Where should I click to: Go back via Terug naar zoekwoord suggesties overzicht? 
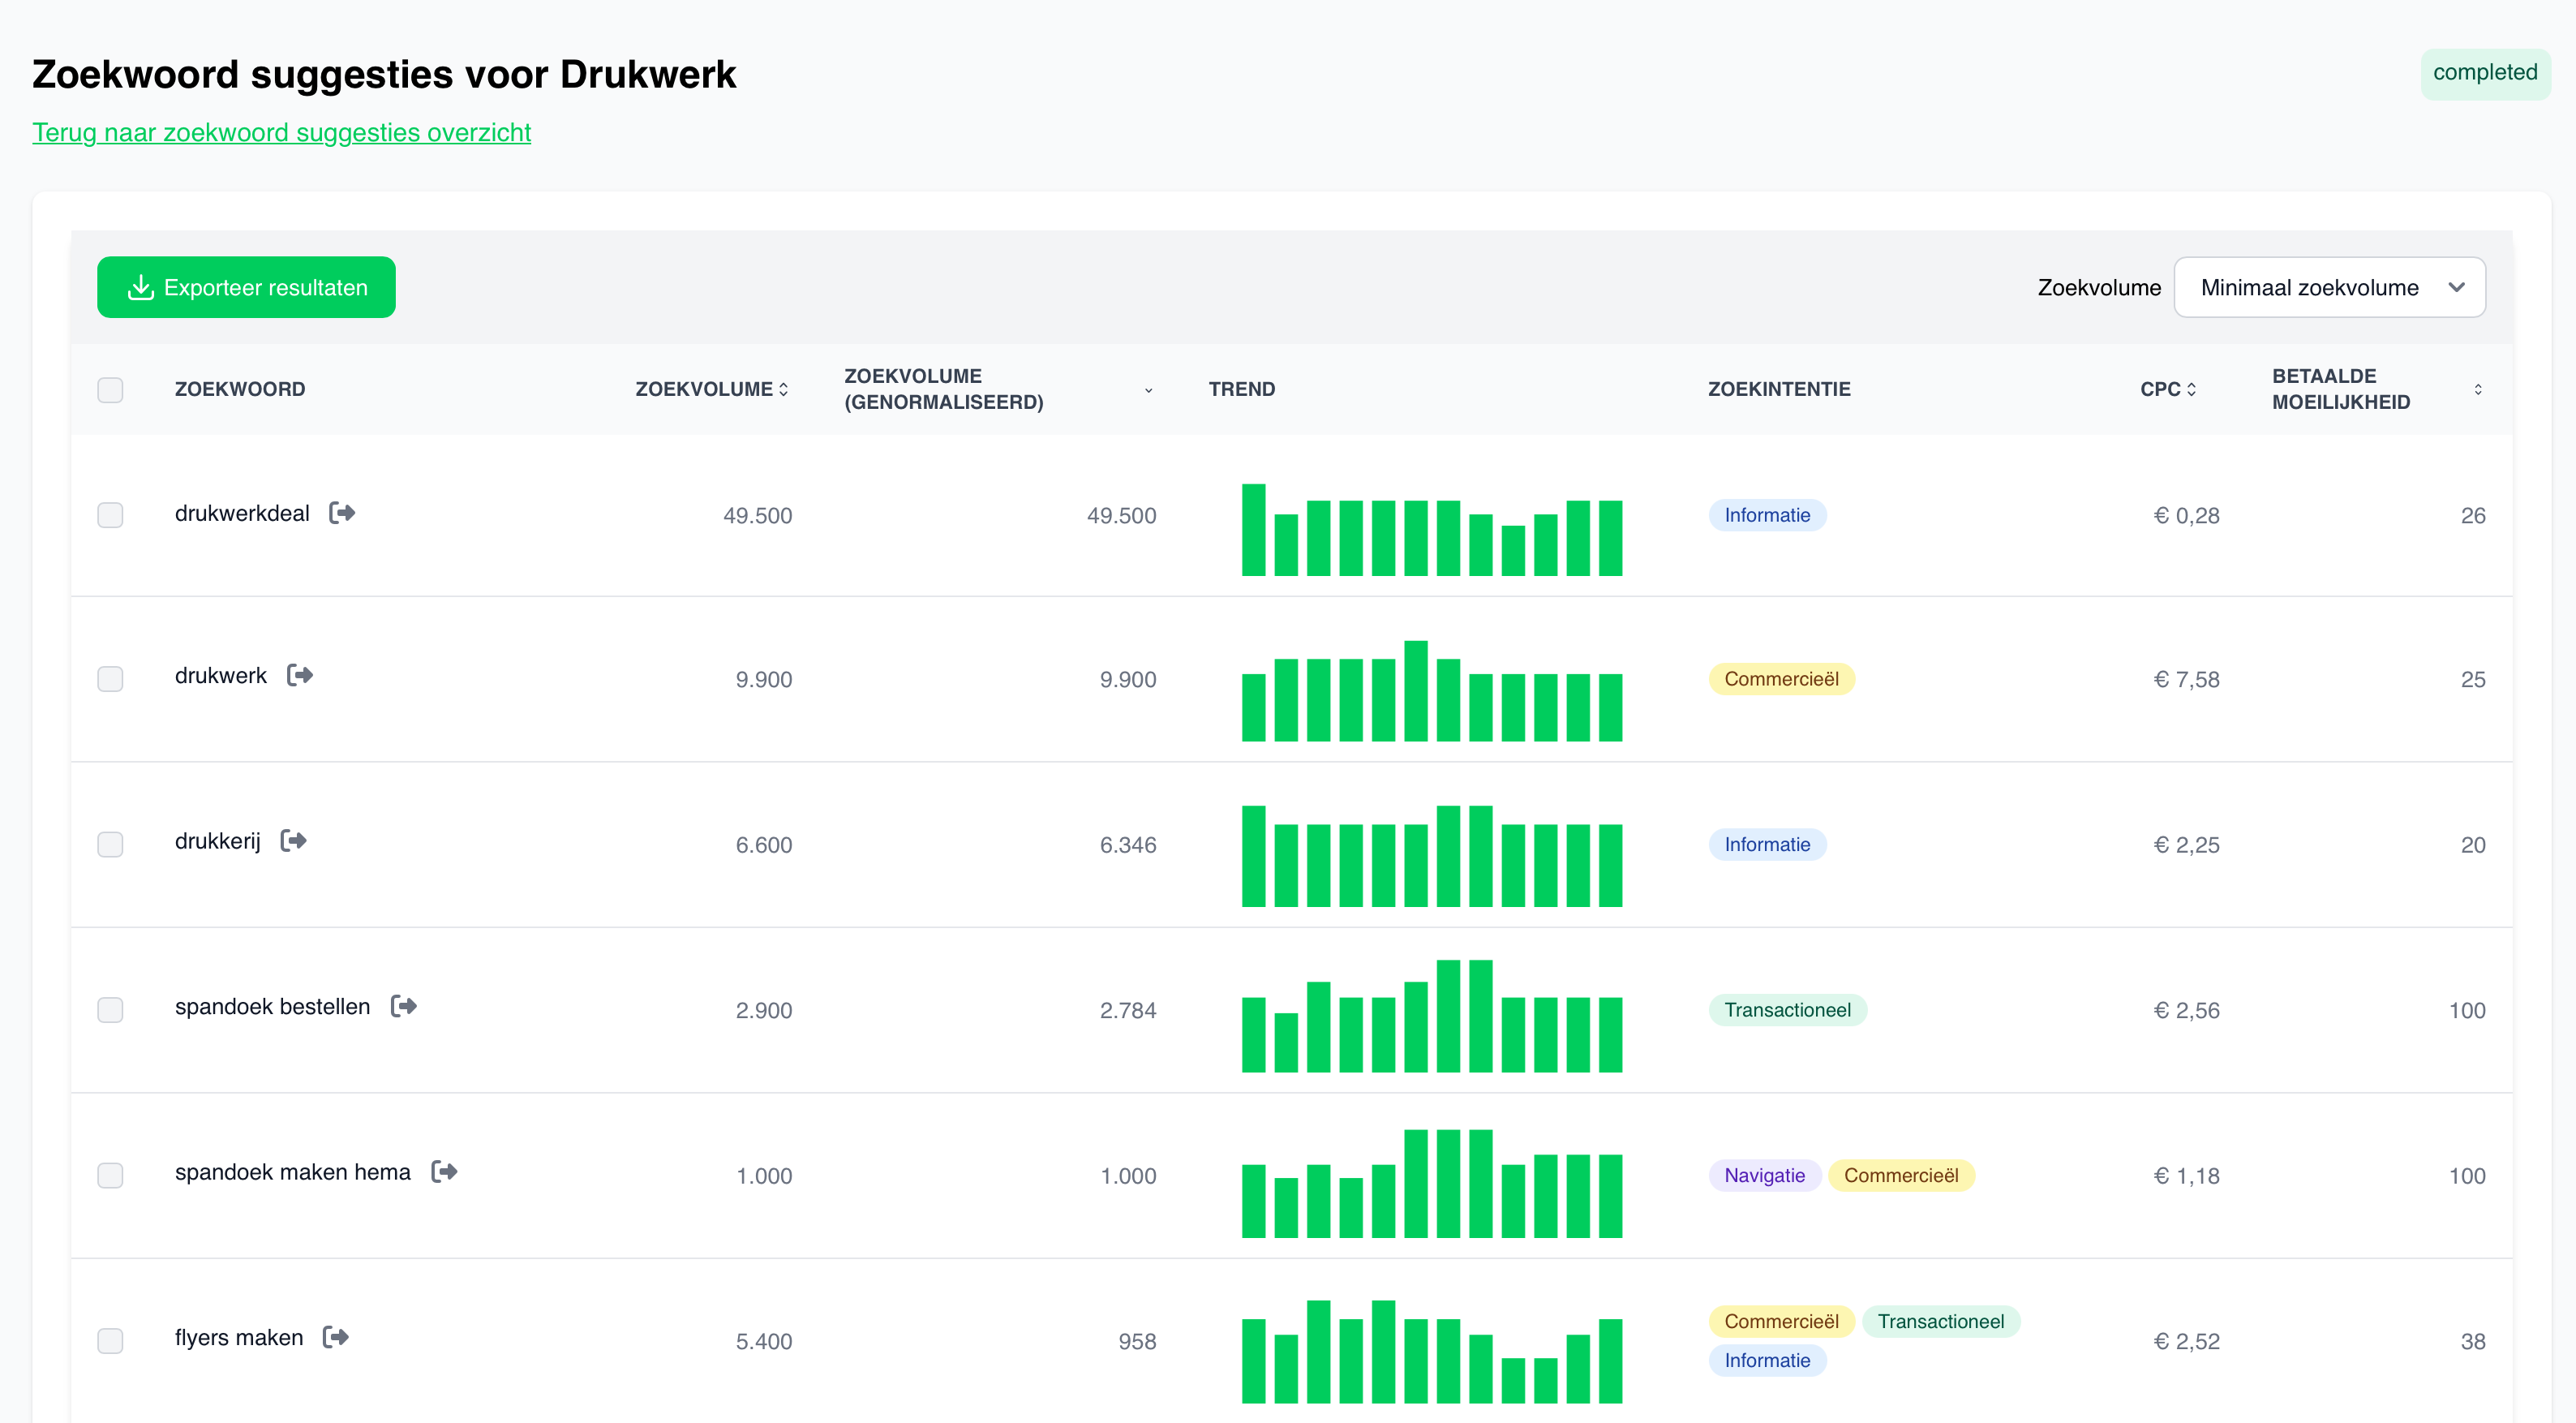pos(281,132)
